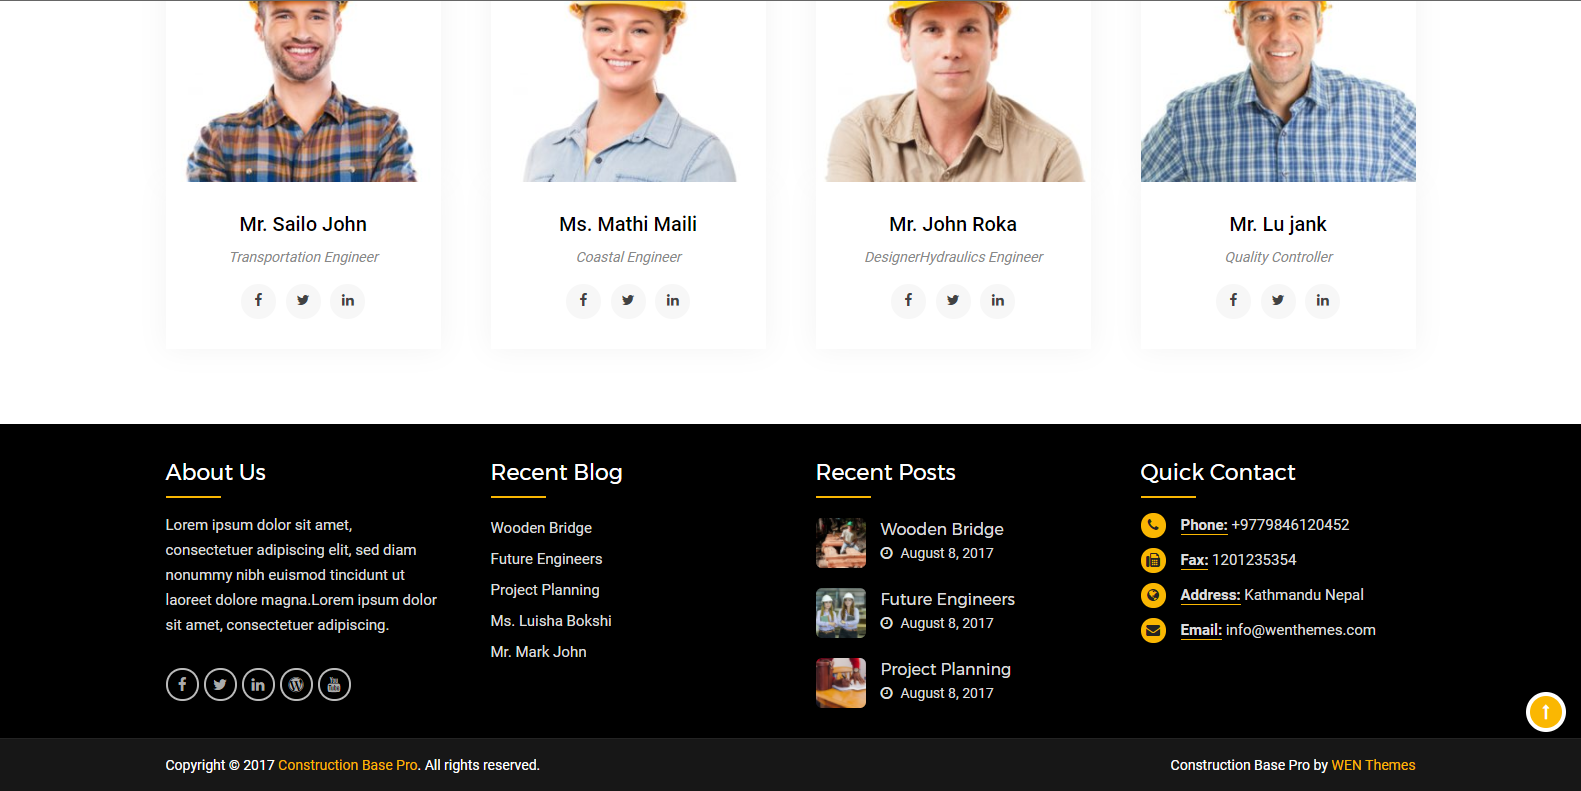Select Ms. Luisha Bokshi blog link
This screenshot has height=791, width=1581.
tap(551, 621)
